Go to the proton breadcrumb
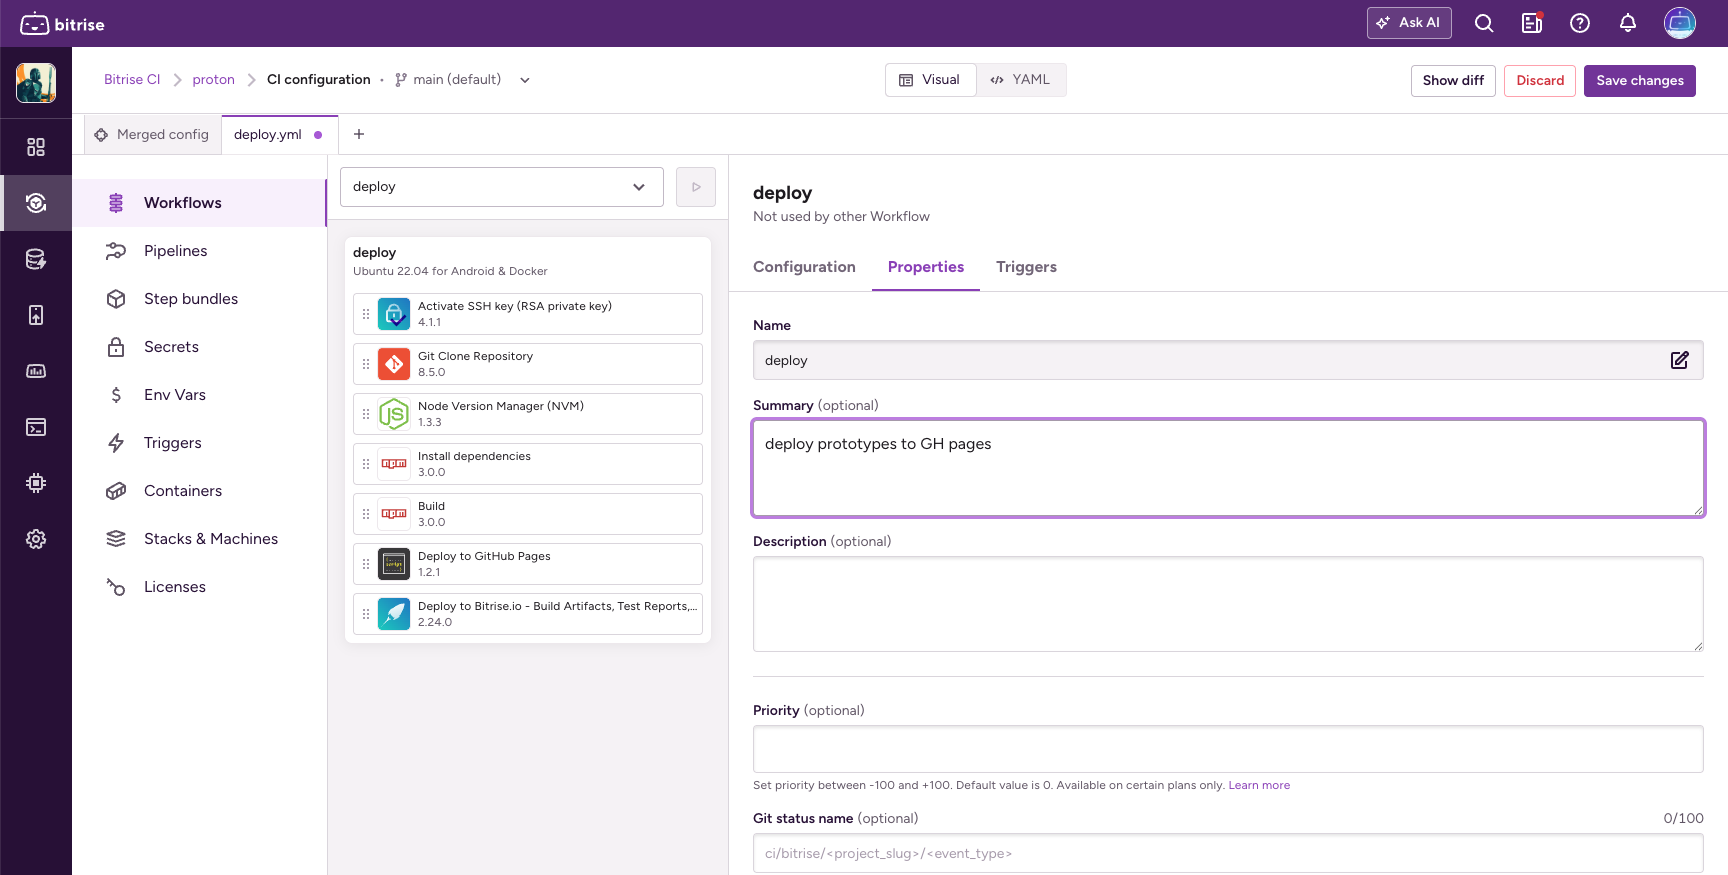This screenshot has height=875, width=1728. (213, 80)
